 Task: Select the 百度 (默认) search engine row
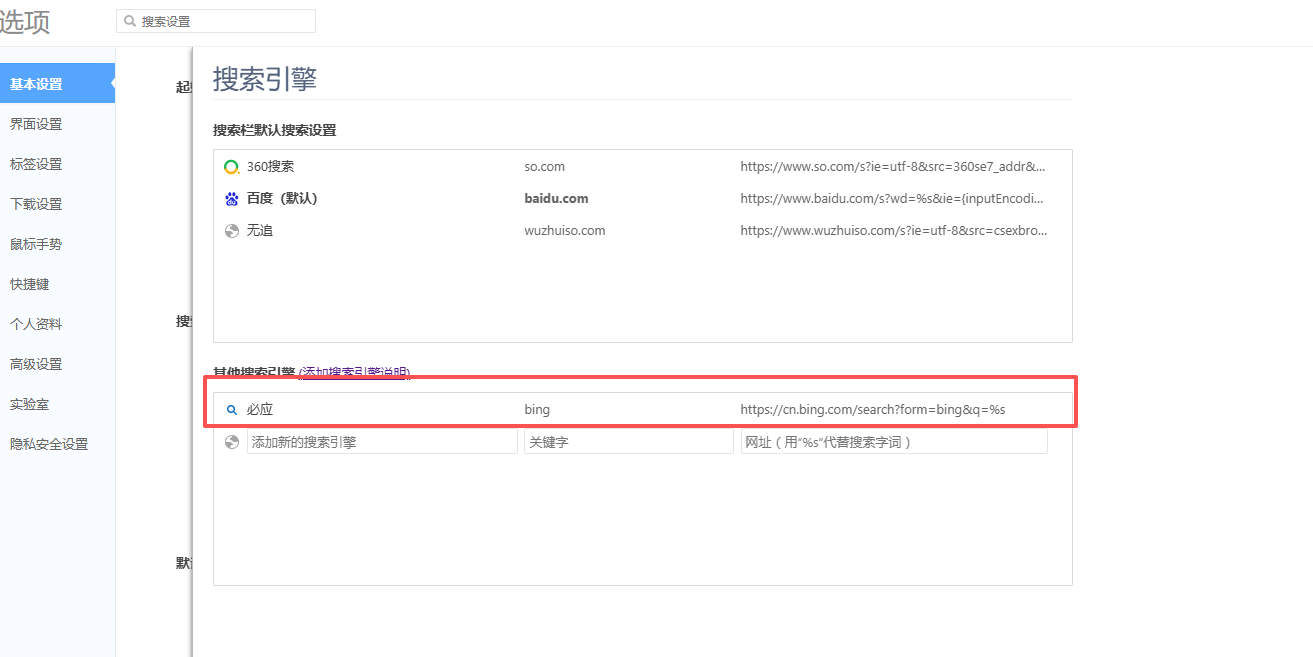click(642, 199)
